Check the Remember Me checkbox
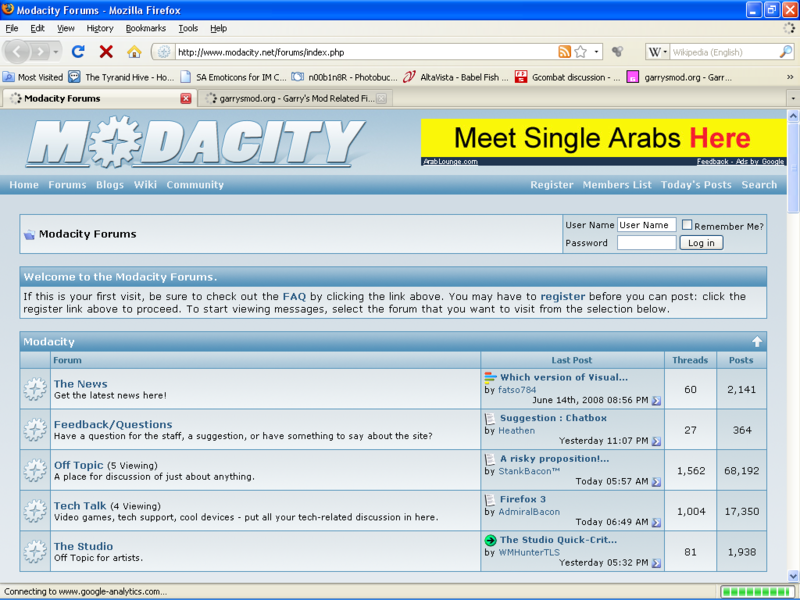The width and height of the screenshot is (800, 600). [x=687, y=224]
